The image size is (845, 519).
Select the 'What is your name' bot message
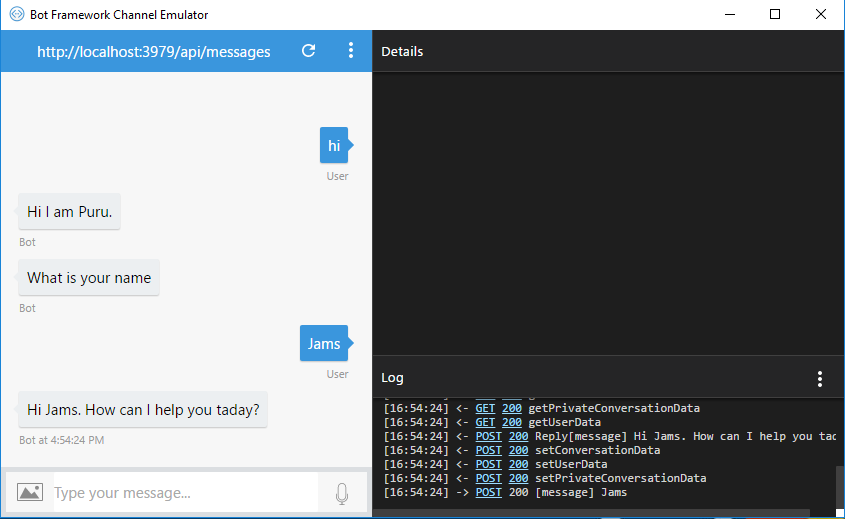tap(89, 278)
